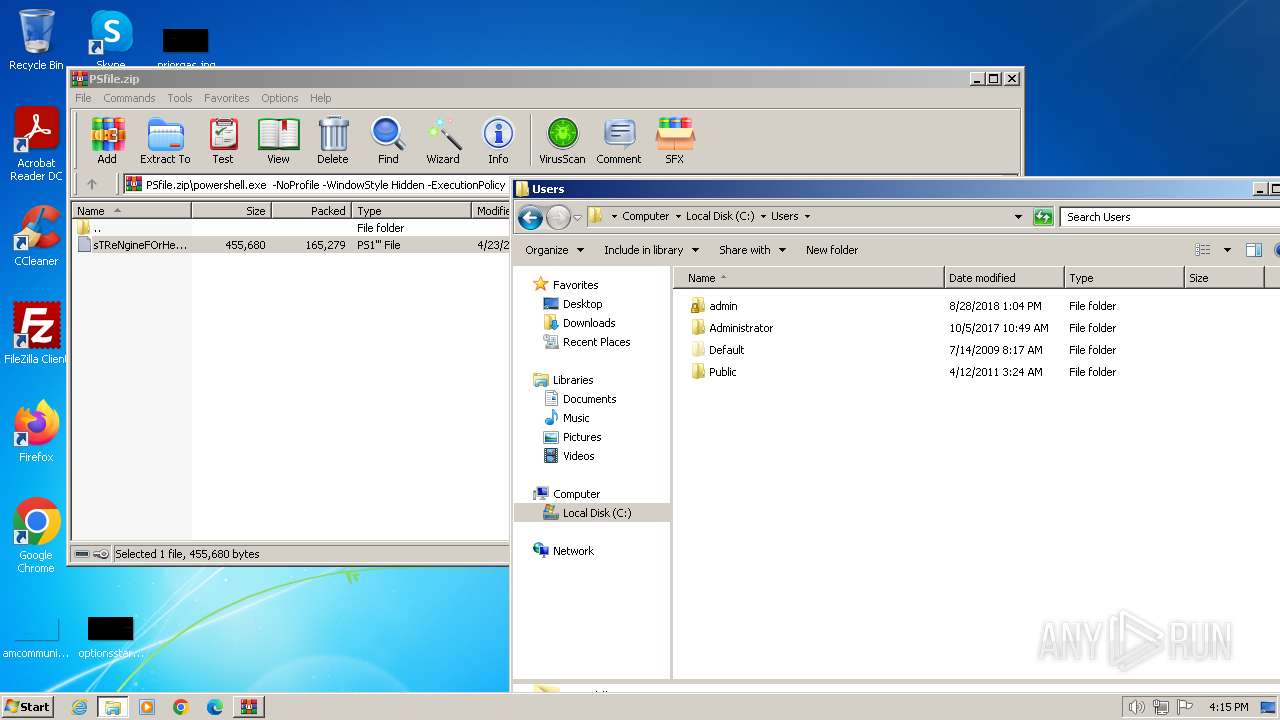1280x720 pixels.
Task: Open CCleaner desktop shortcut
Action: point(36,236)
